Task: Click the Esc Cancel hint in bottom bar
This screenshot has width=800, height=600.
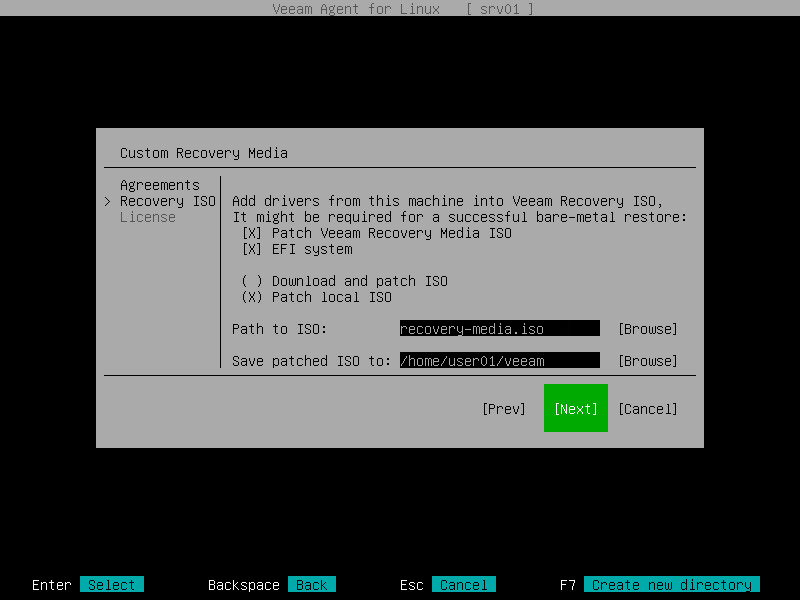Action: (x=464, y=585)
